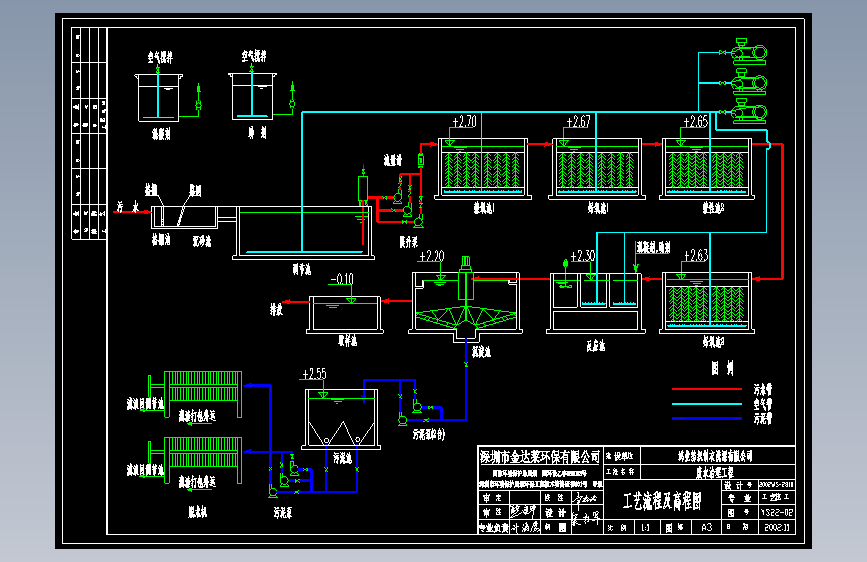The height and width of the screenshot is (562, 867).
Task: Click the 污水 inlet label
Action: coord(127,207)
